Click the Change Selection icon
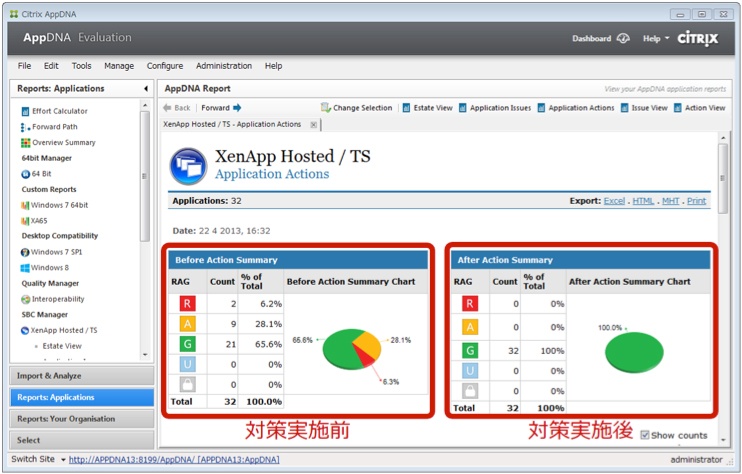The height and width of the screenshot is (474, 742). coord(326,108)
